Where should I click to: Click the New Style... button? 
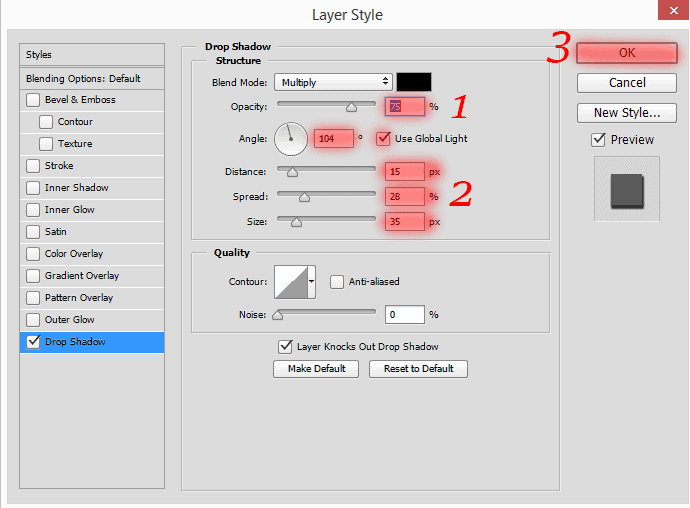pos(627,113)
